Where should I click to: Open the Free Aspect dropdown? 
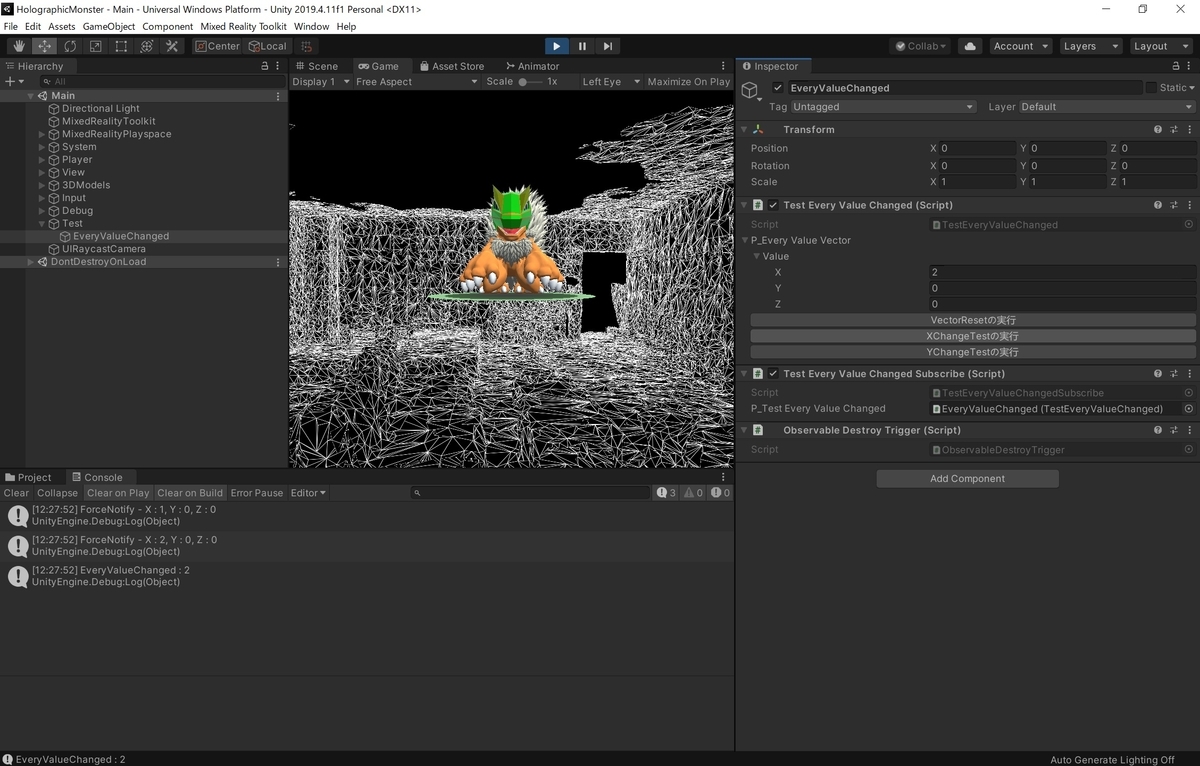(x=417, y=81)
